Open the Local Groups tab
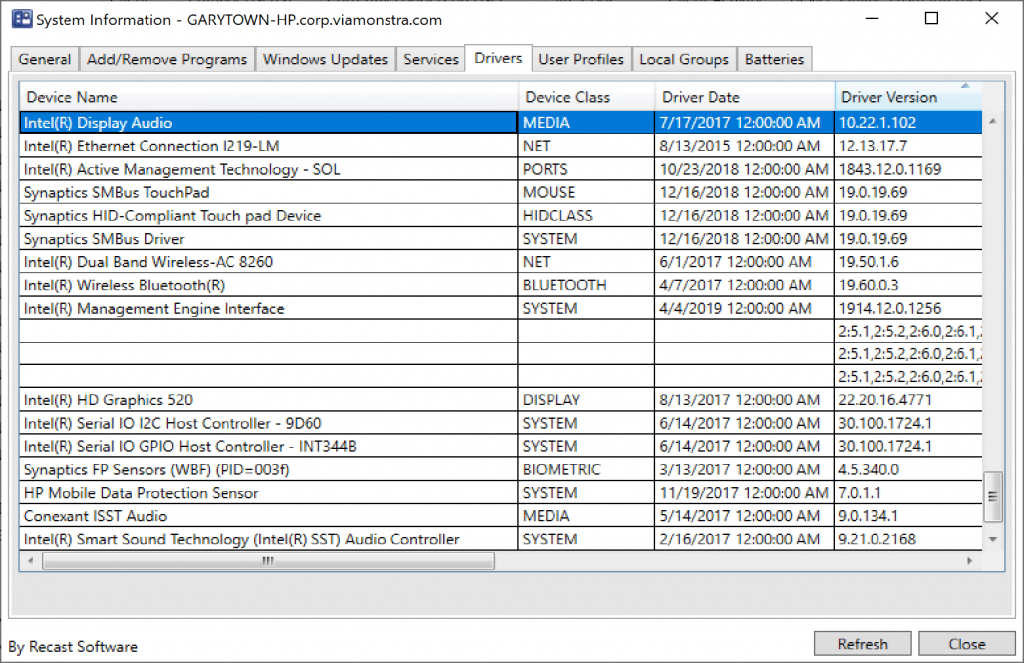The width and height of the screenshot is (1024, 663). click(684, 58)
